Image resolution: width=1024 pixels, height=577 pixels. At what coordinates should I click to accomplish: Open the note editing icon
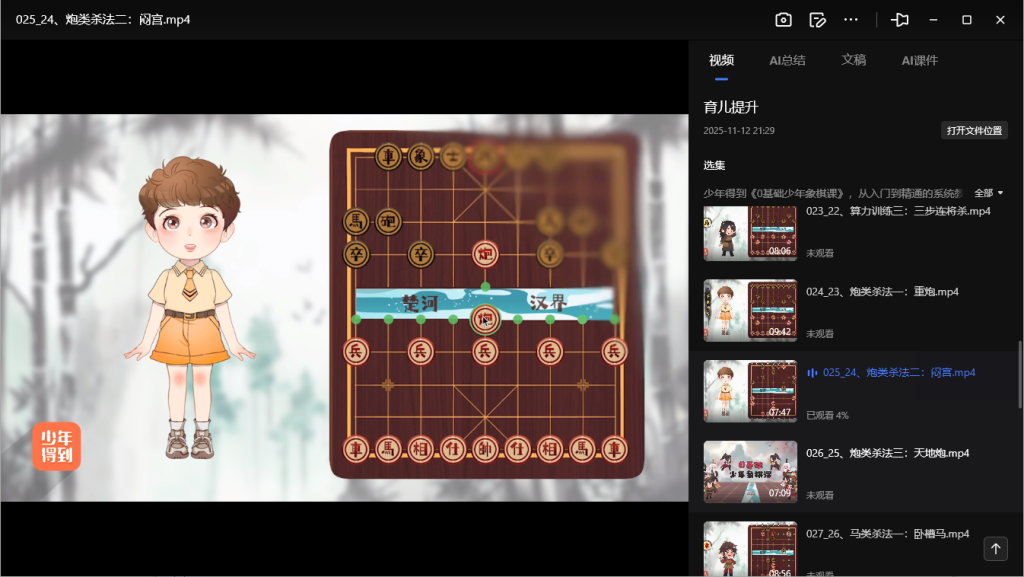(x=817, y=20)
